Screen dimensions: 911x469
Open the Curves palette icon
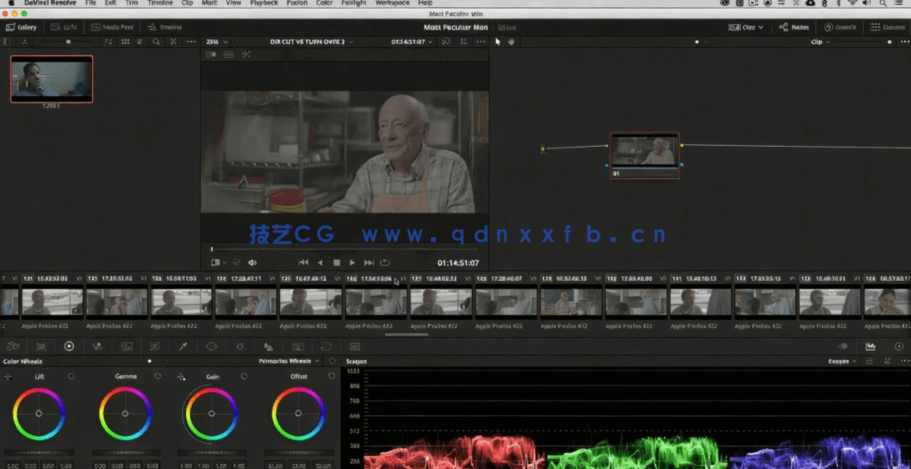pyautogui.click(x=155, y=346)
